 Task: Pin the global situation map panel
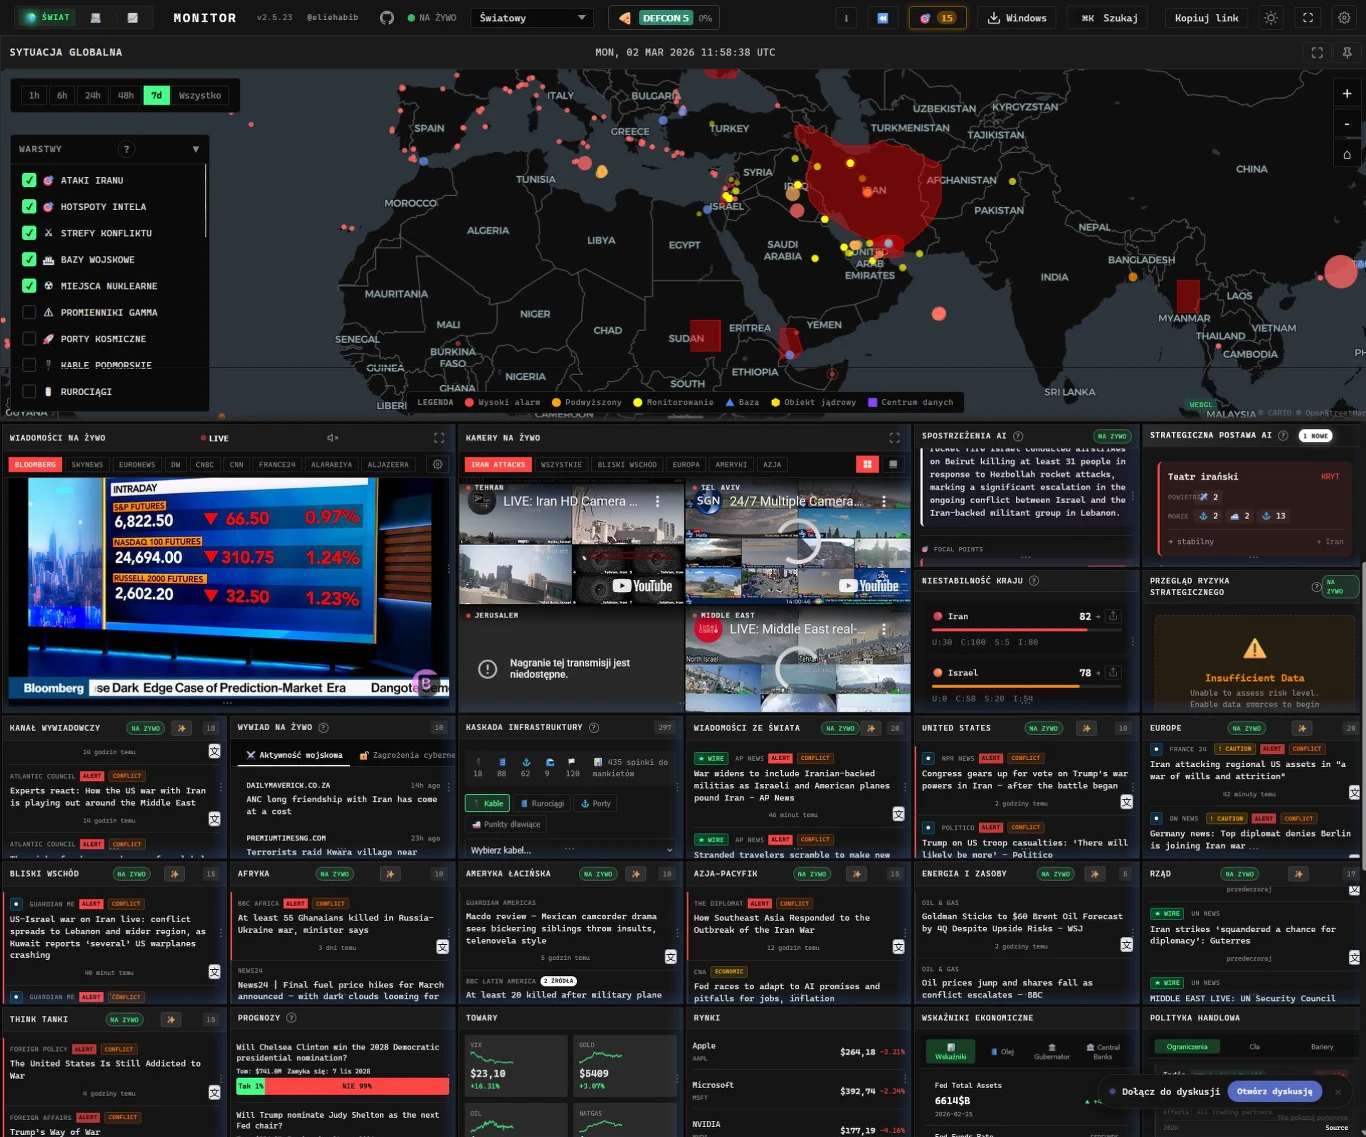(1346, 52)
